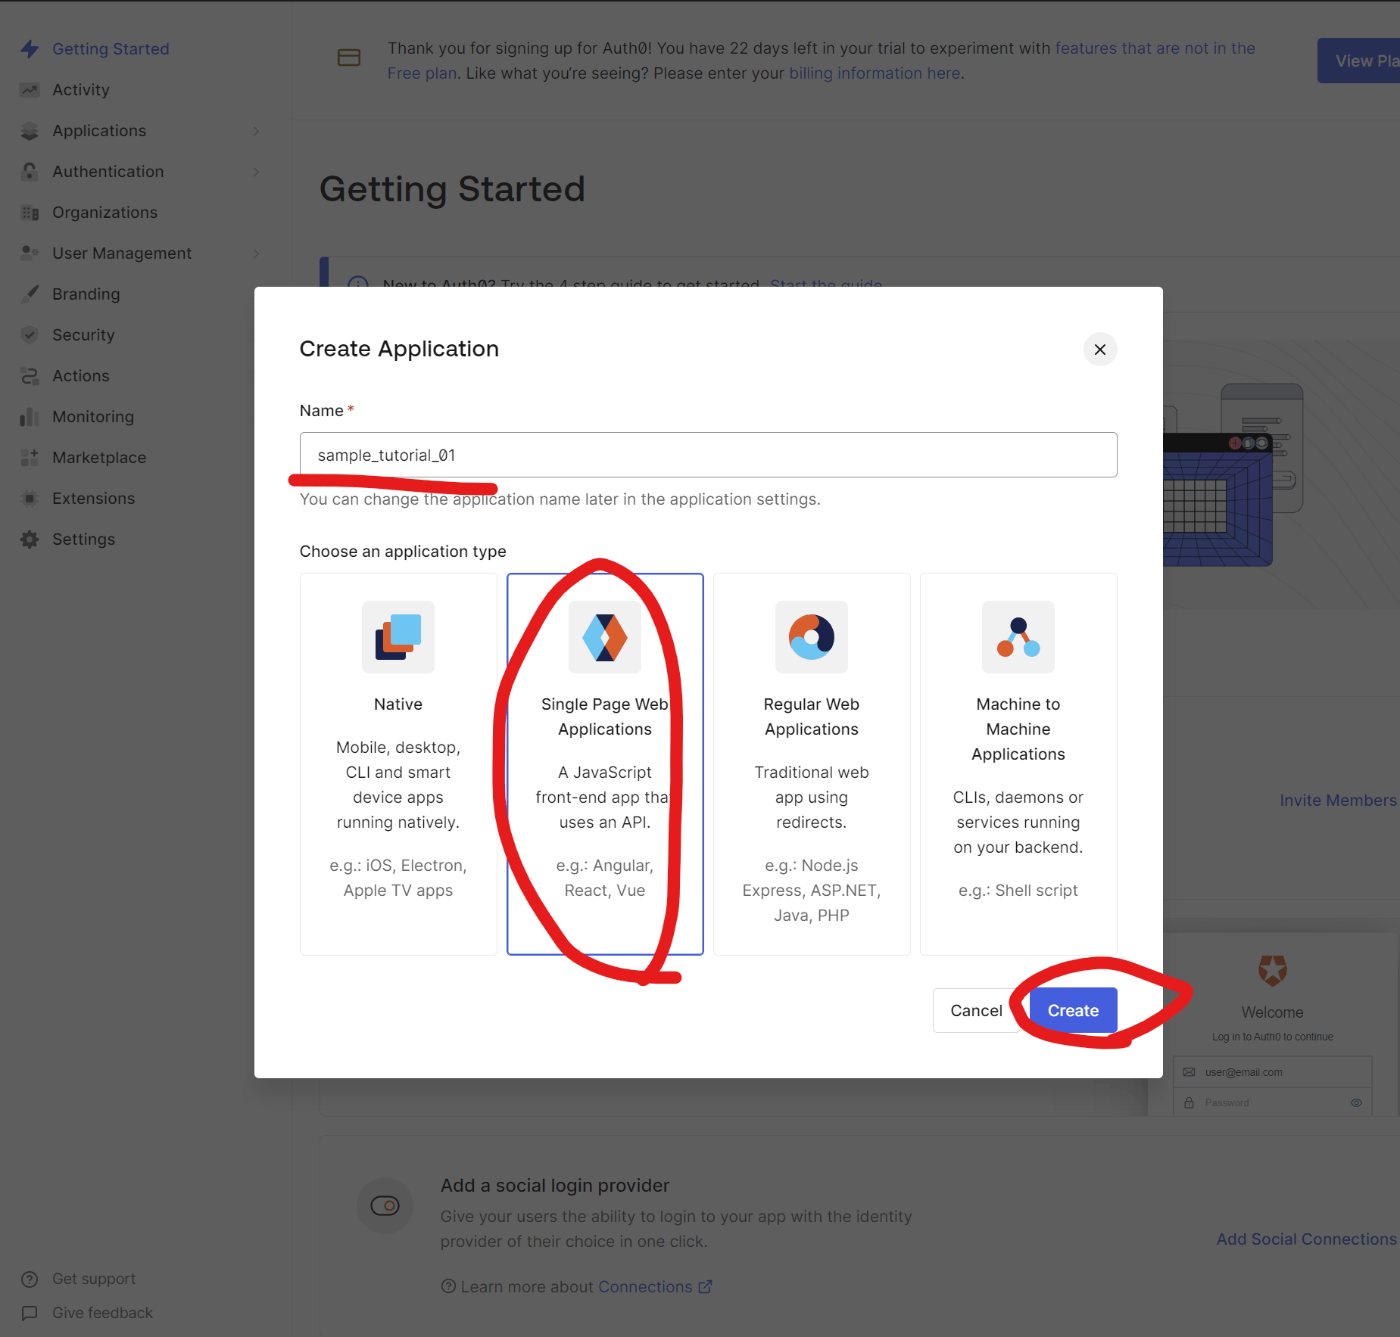
Task: Open Settings in the sidebar
Action: [84, 539]
